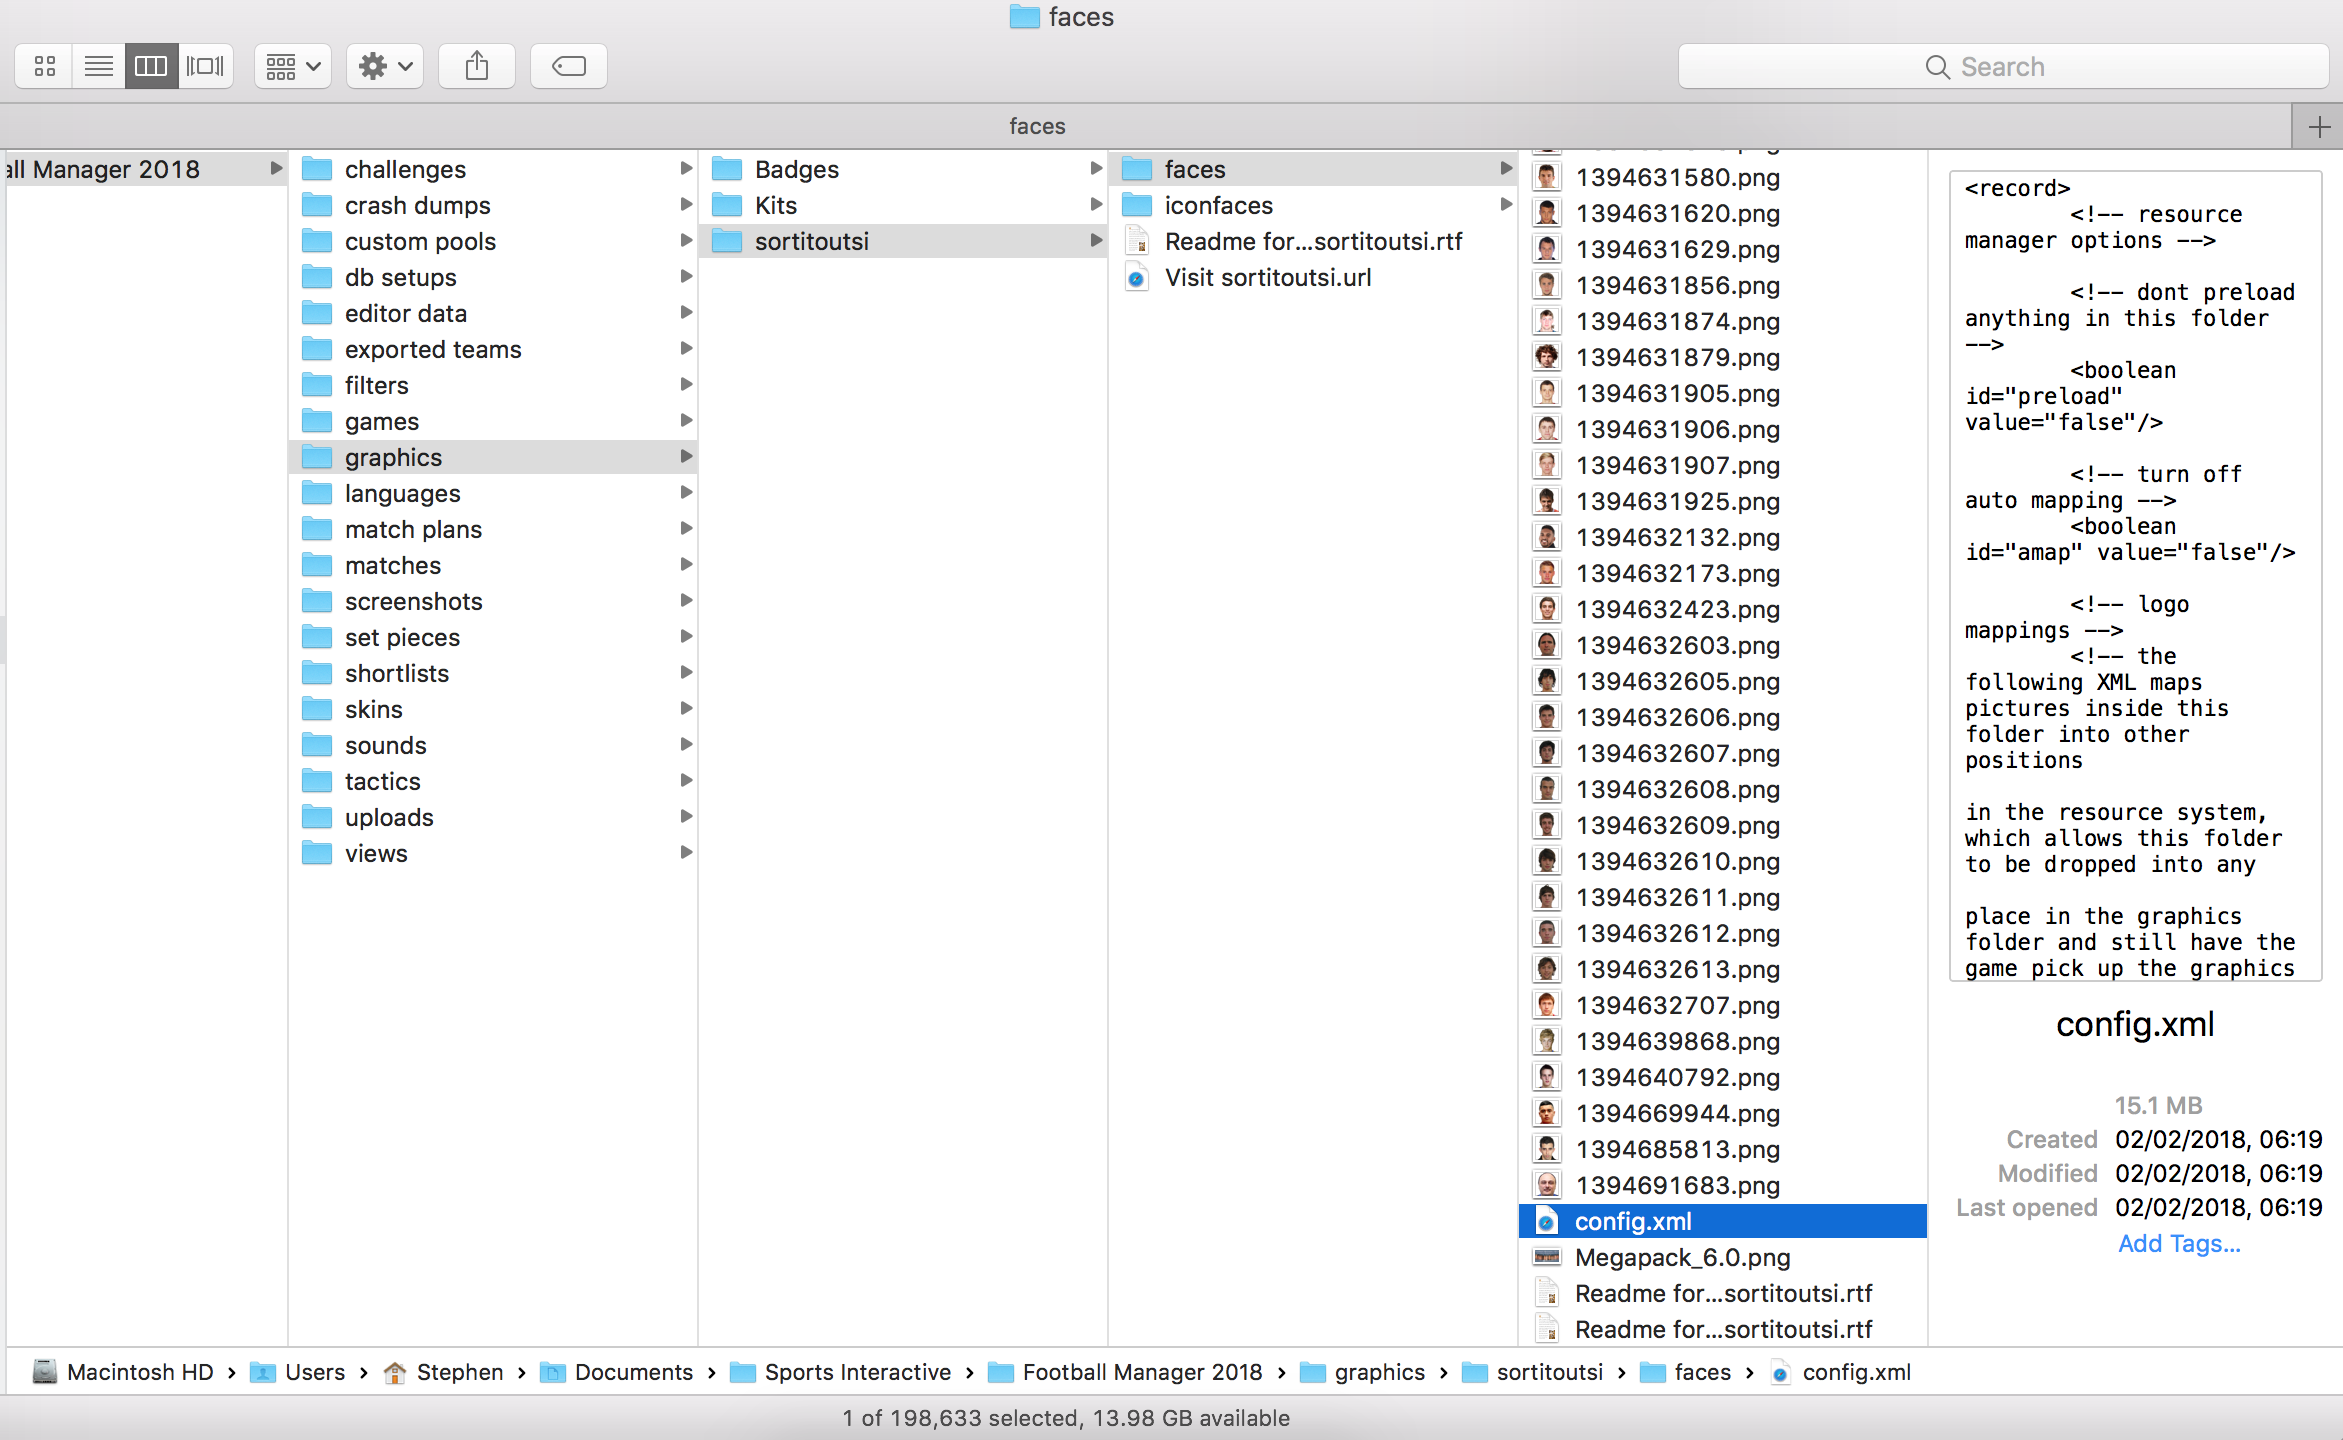Click the config.xml text preview pane
This screenshot has height=1440, width=2343.
pyautogui.click(x=2135, y=576)
